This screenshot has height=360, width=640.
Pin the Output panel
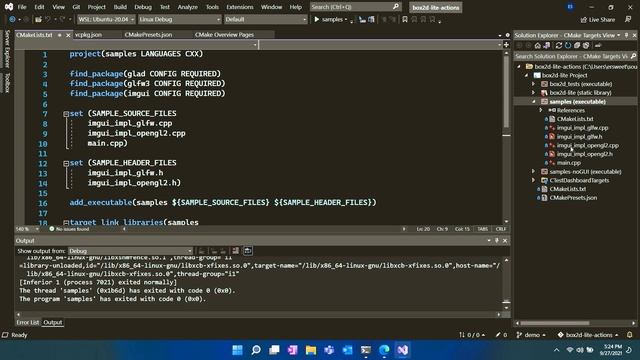pyautogui.click(x=497, y=240)
